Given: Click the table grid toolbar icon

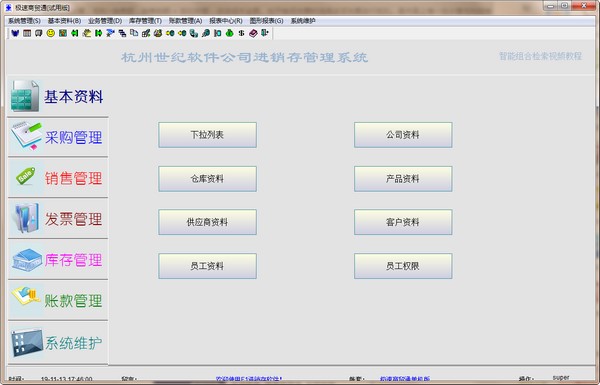Looking at the screenshot, I should 27,33.
